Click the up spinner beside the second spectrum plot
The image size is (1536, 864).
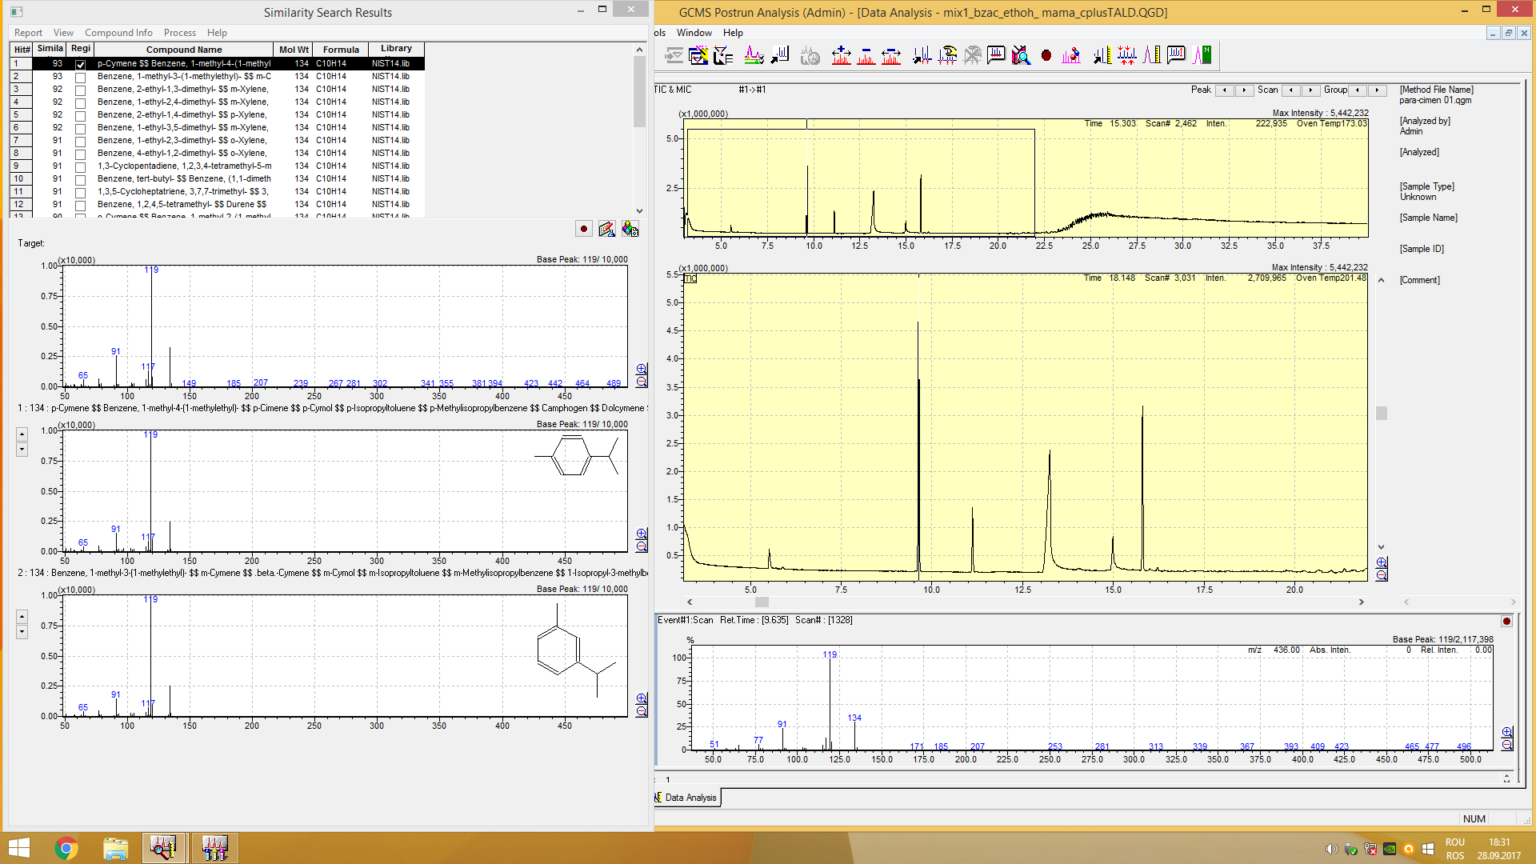point(21,433)
